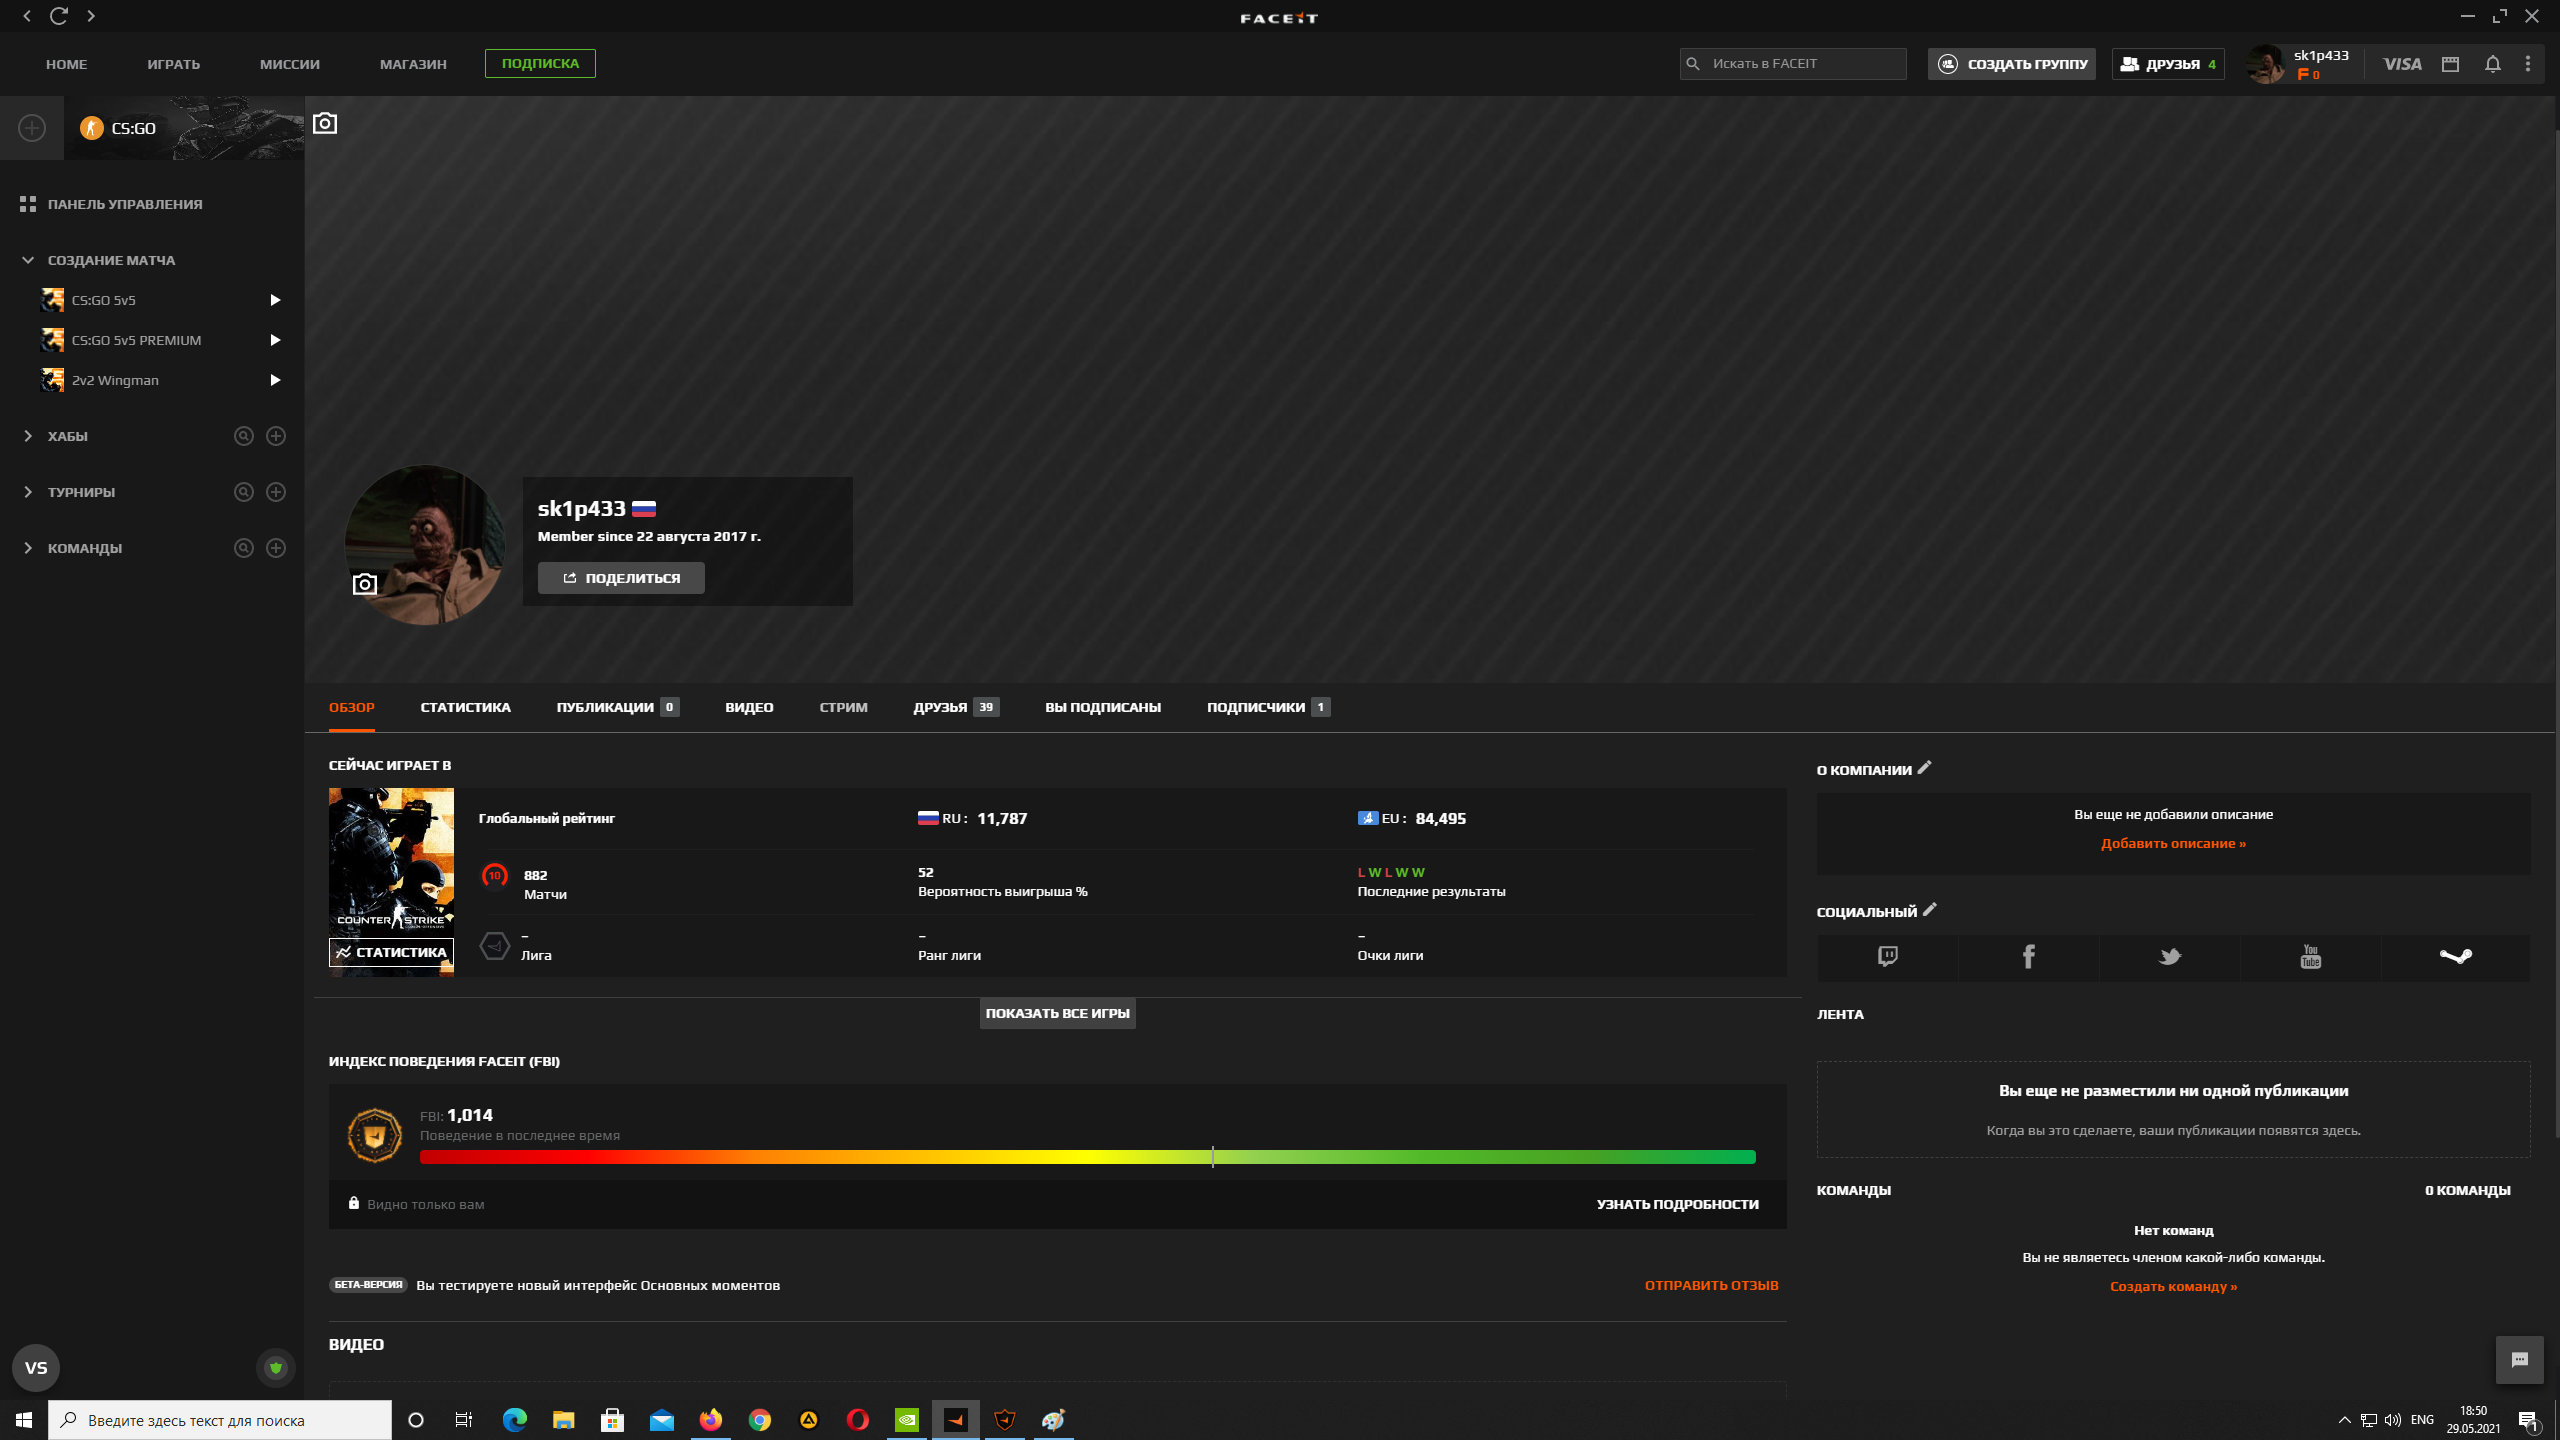
Task: Expand the ТУРНИРЫ section
Action: pos(28,492)
